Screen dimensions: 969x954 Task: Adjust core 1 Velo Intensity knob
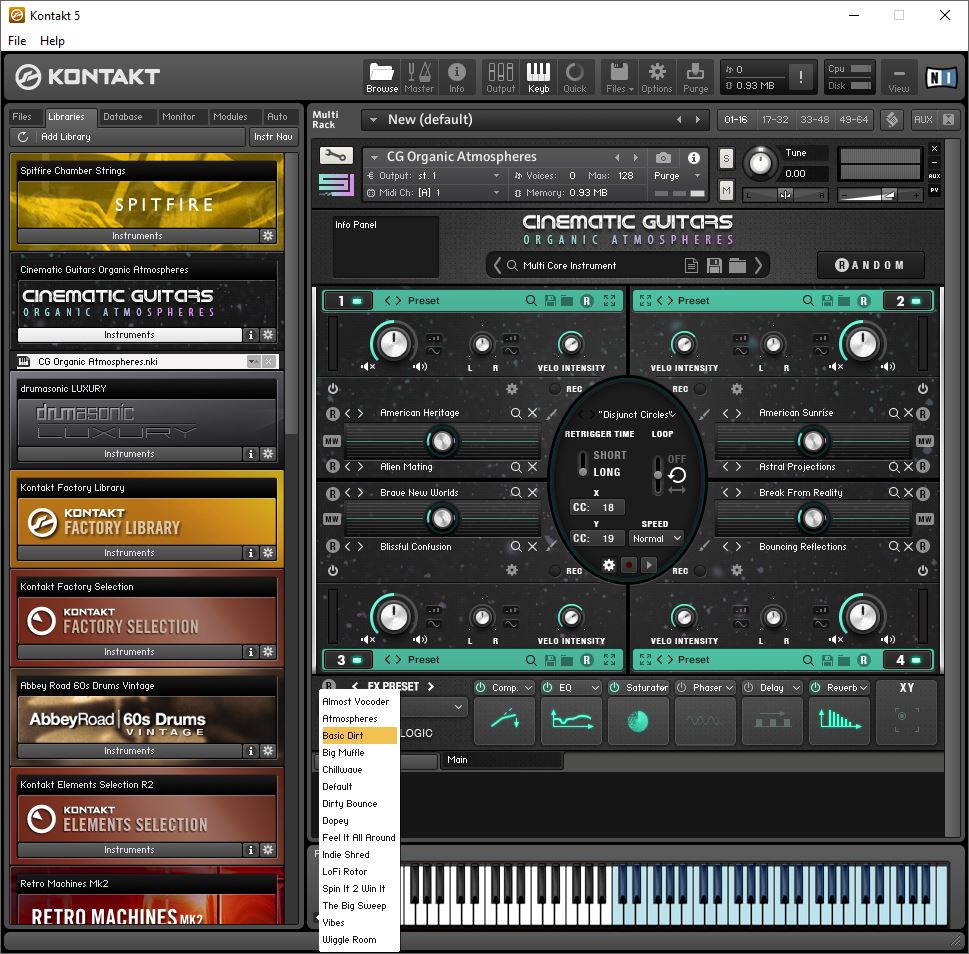[570, 344]
